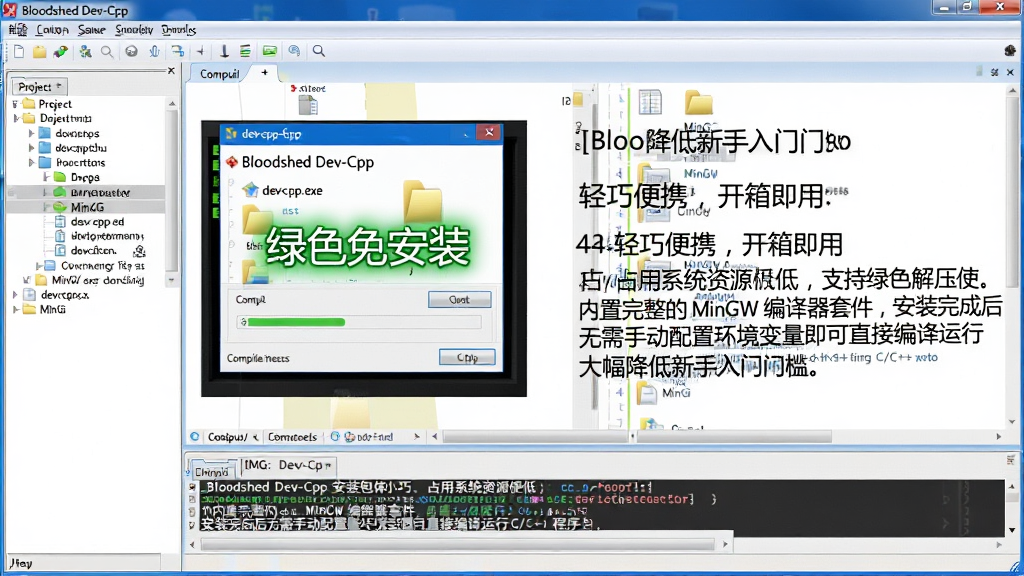Toggle checkbox beside last console line
The height and width of the screenshot is (576, 1024).
192,524
